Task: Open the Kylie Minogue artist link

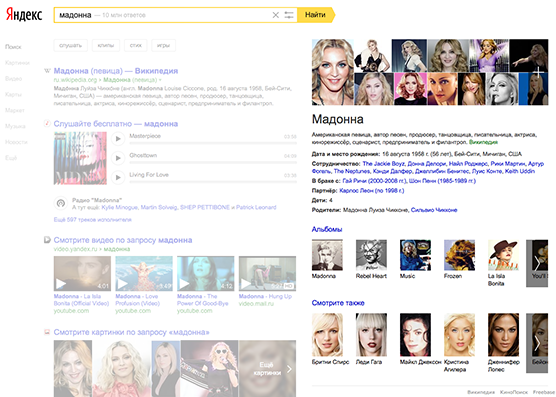Action: pos(119,207)
